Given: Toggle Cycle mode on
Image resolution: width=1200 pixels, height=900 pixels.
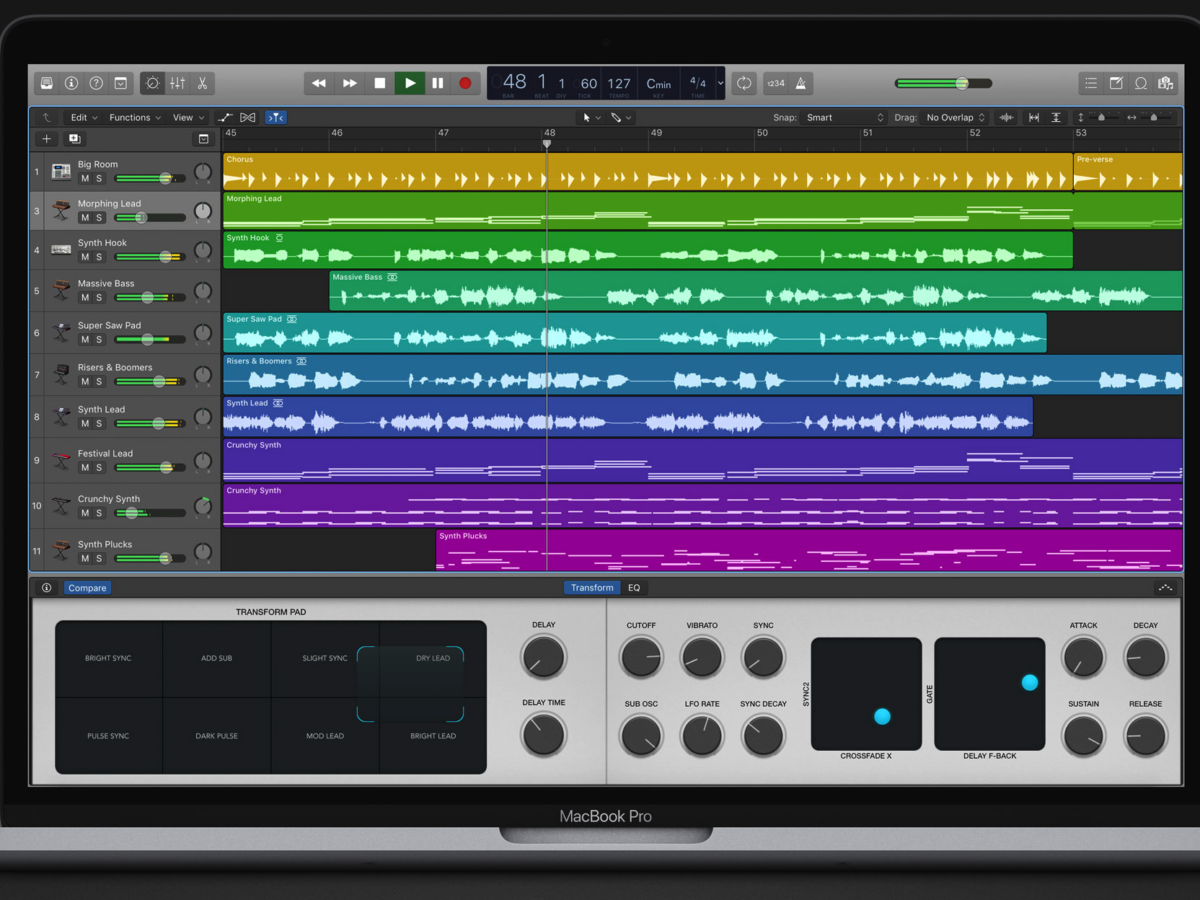Looking at the screenshot, I should coord(743,83).
